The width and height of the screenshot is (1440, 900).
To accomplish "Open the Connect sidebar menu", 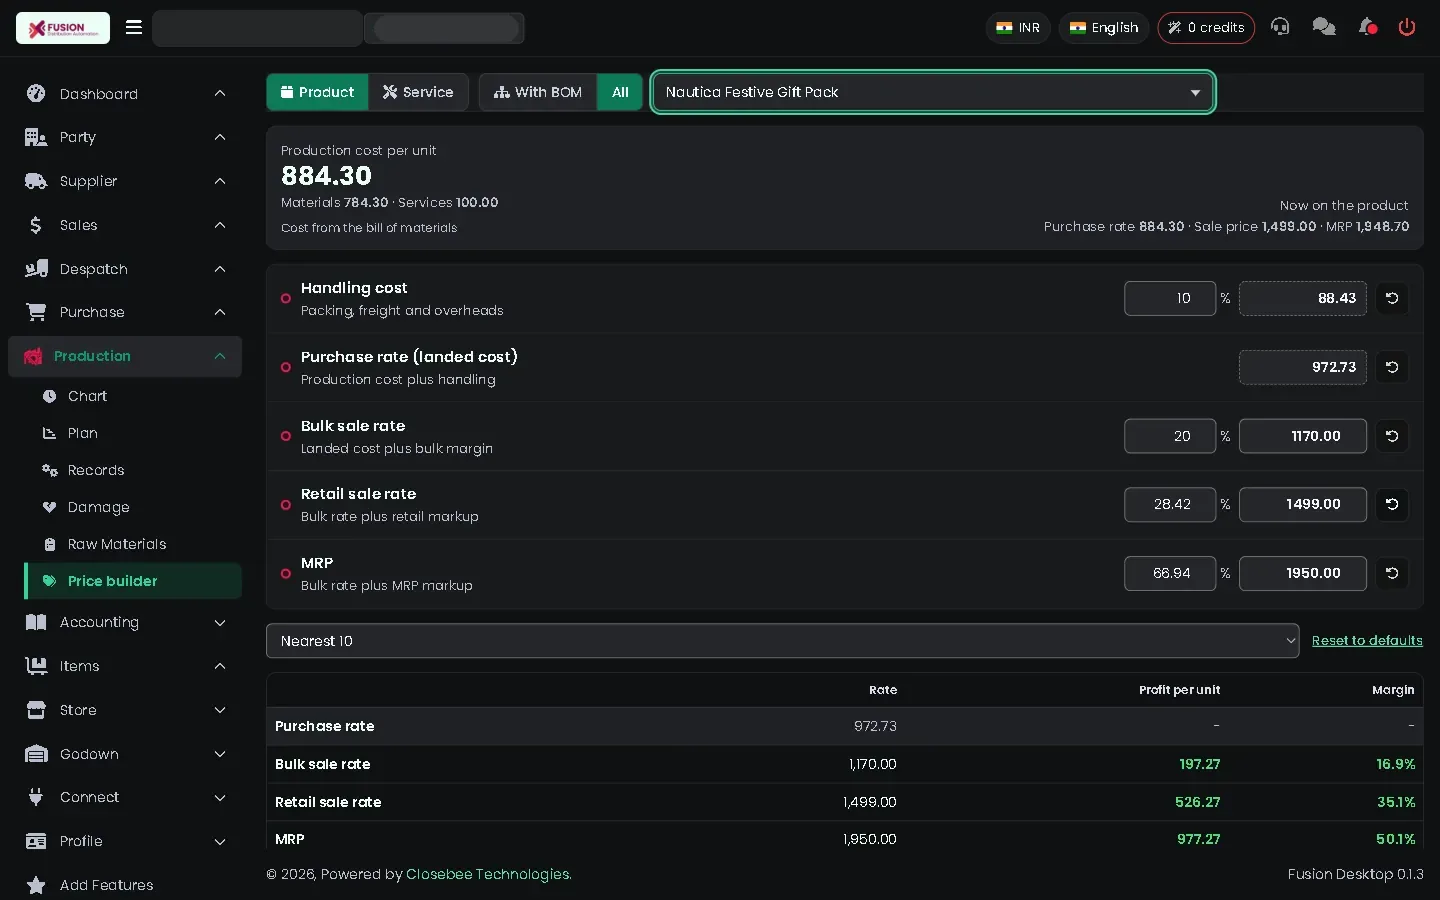I will (125, 797).
